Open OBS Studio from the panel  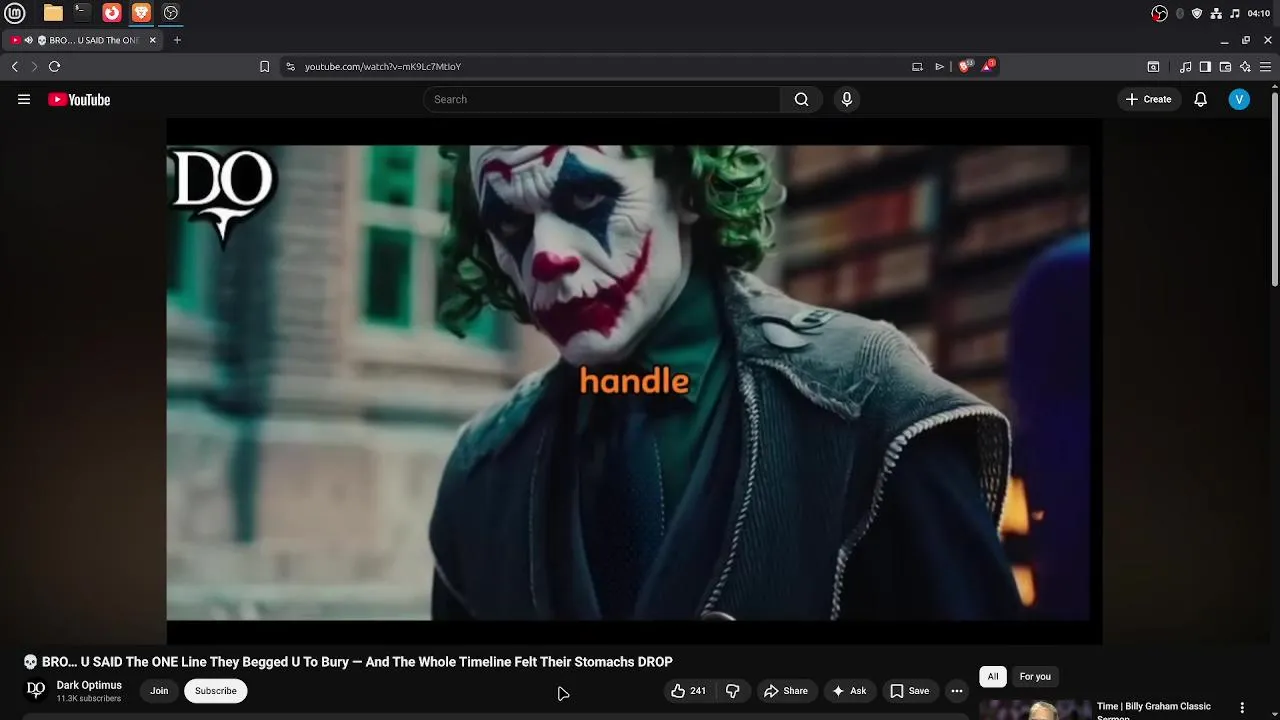click(x=171, y=13)
